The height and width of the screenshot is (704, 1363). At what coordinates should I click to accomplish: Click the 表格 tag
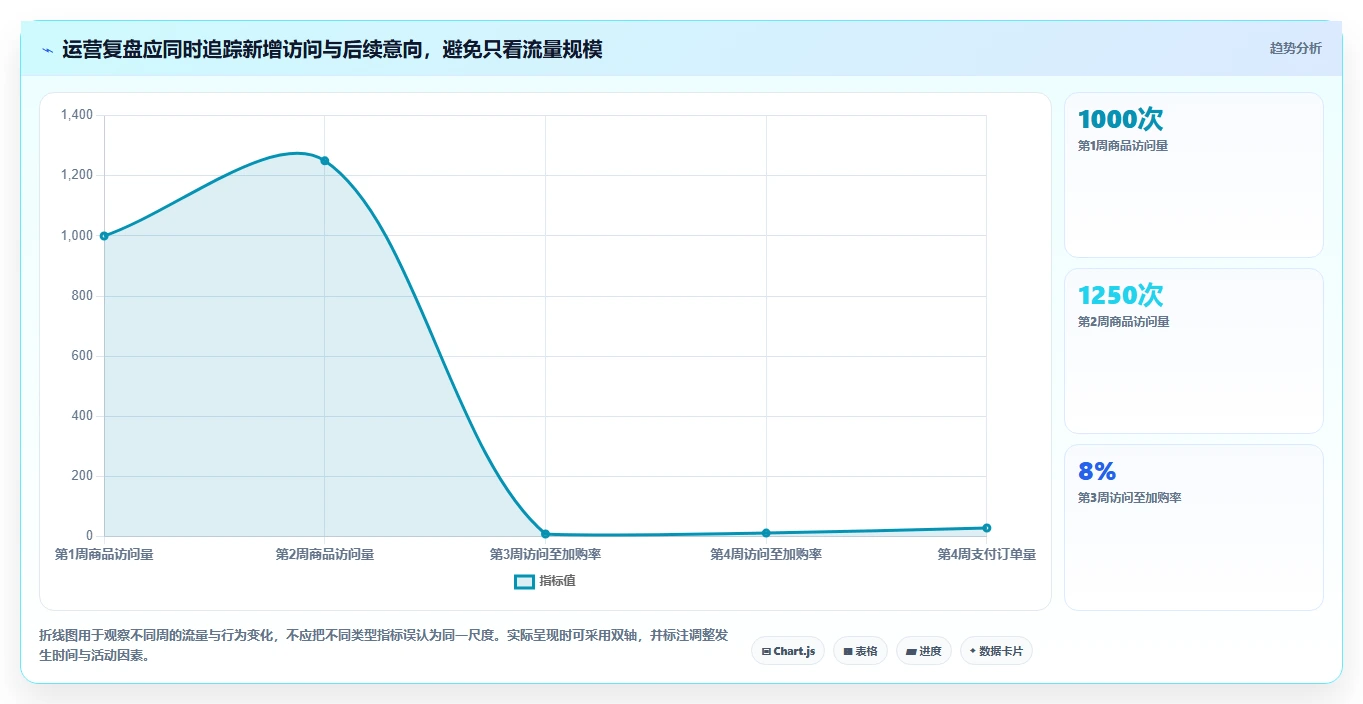tap(860, 651)
